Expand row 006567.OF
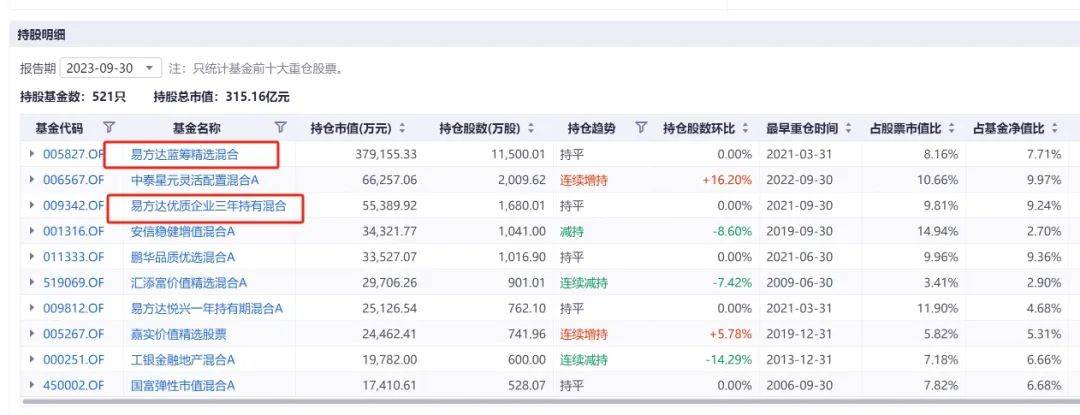Screen dimensions: 1080x415 (x=32, y=180)
